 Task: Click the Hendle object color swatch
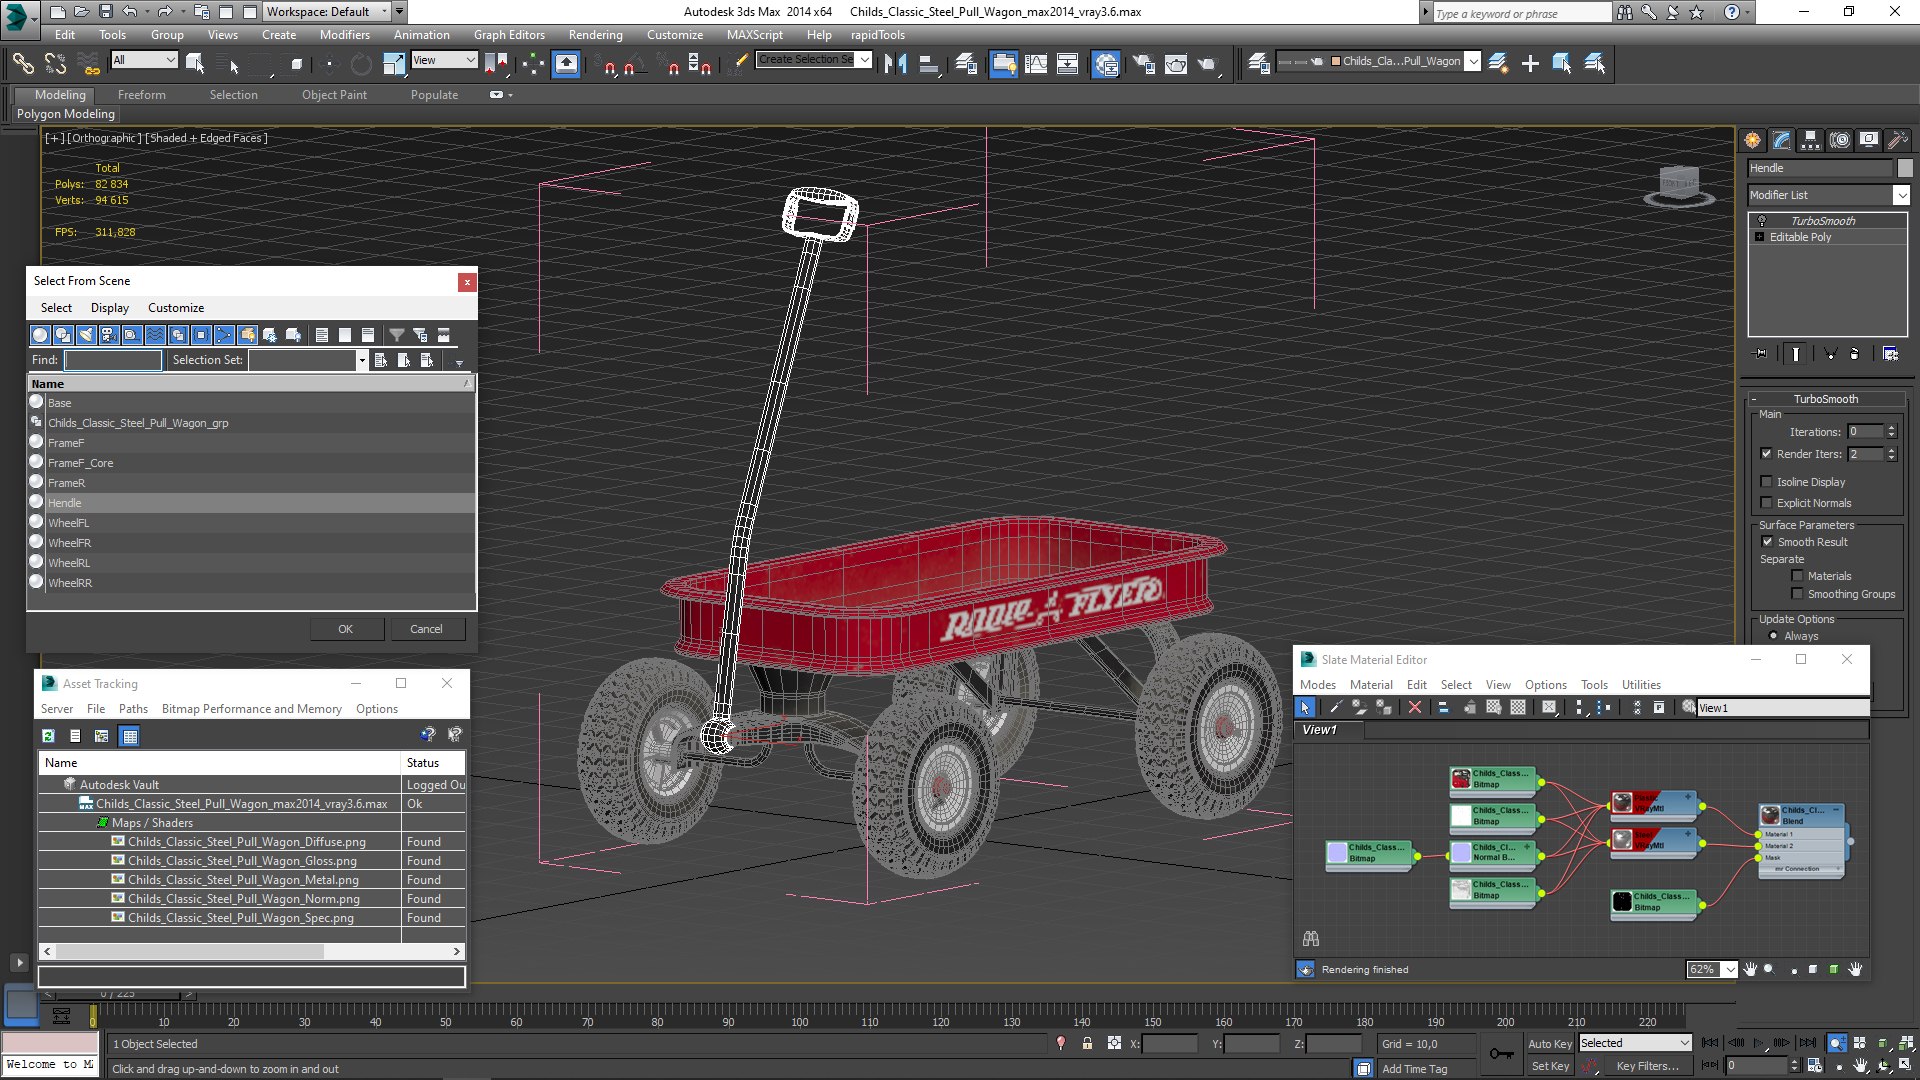tap(1904, 168)
